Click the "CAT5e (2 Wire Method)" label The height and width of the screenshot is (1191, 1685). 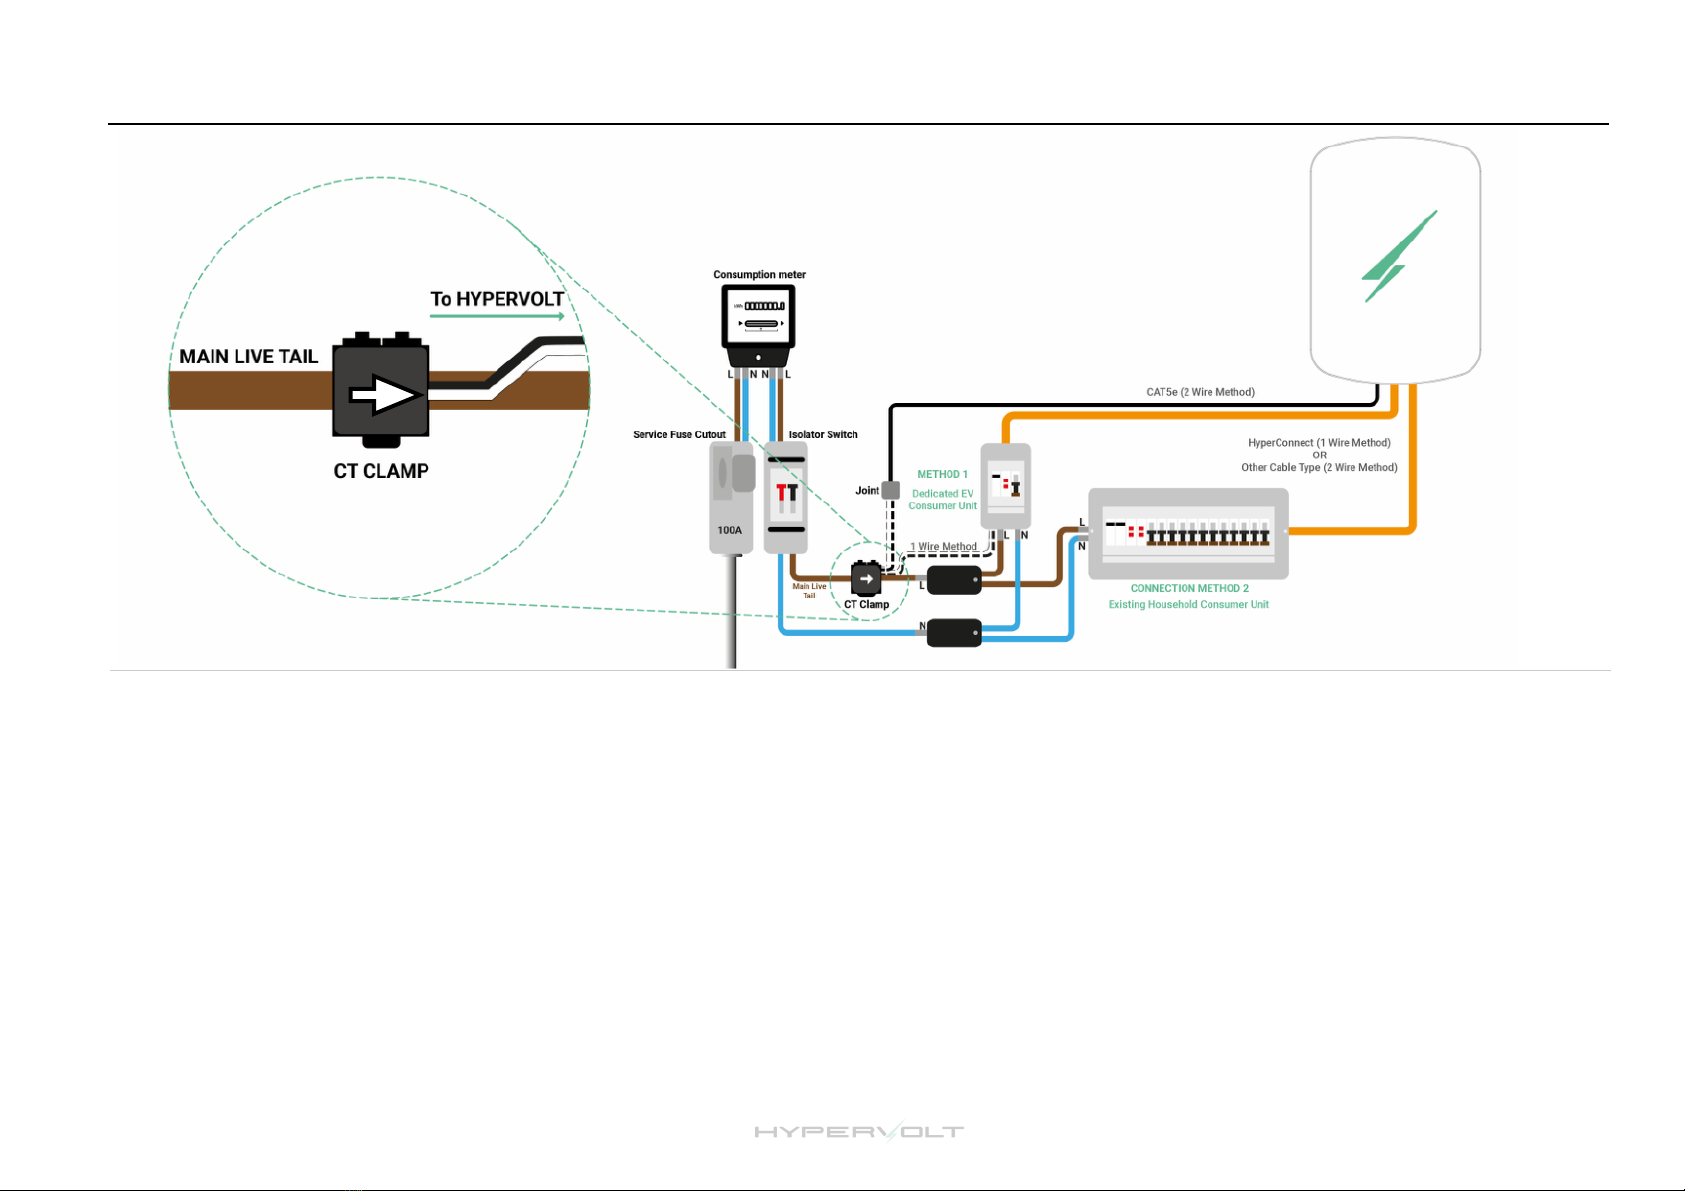click(1200, 392)
